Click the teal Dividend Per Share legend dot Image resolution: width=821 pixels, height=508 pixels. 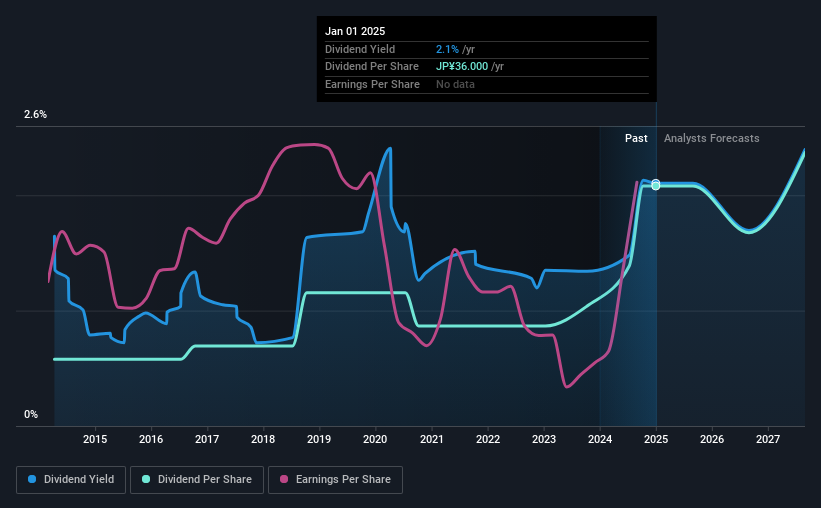pyautogui.click(x=146, y=479)
